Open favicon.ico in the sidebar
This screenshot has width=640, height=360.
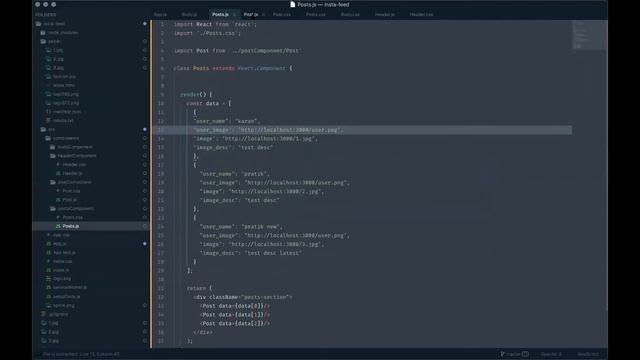pos(64,77)
